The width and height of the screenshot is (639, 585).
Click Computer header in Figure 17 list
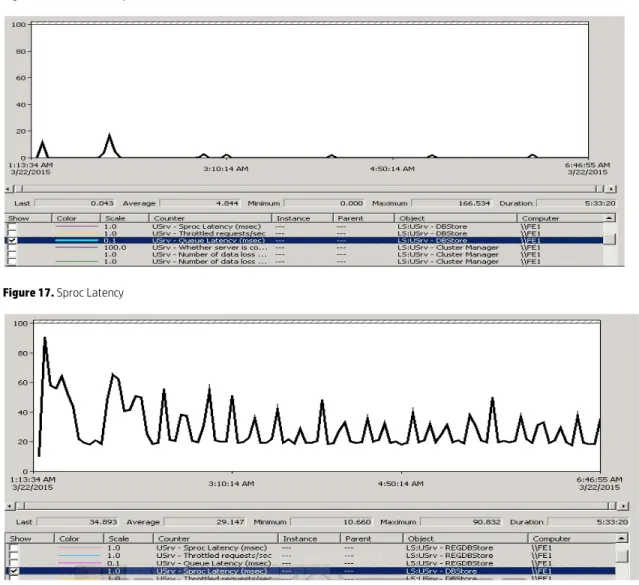coord(572,539)
